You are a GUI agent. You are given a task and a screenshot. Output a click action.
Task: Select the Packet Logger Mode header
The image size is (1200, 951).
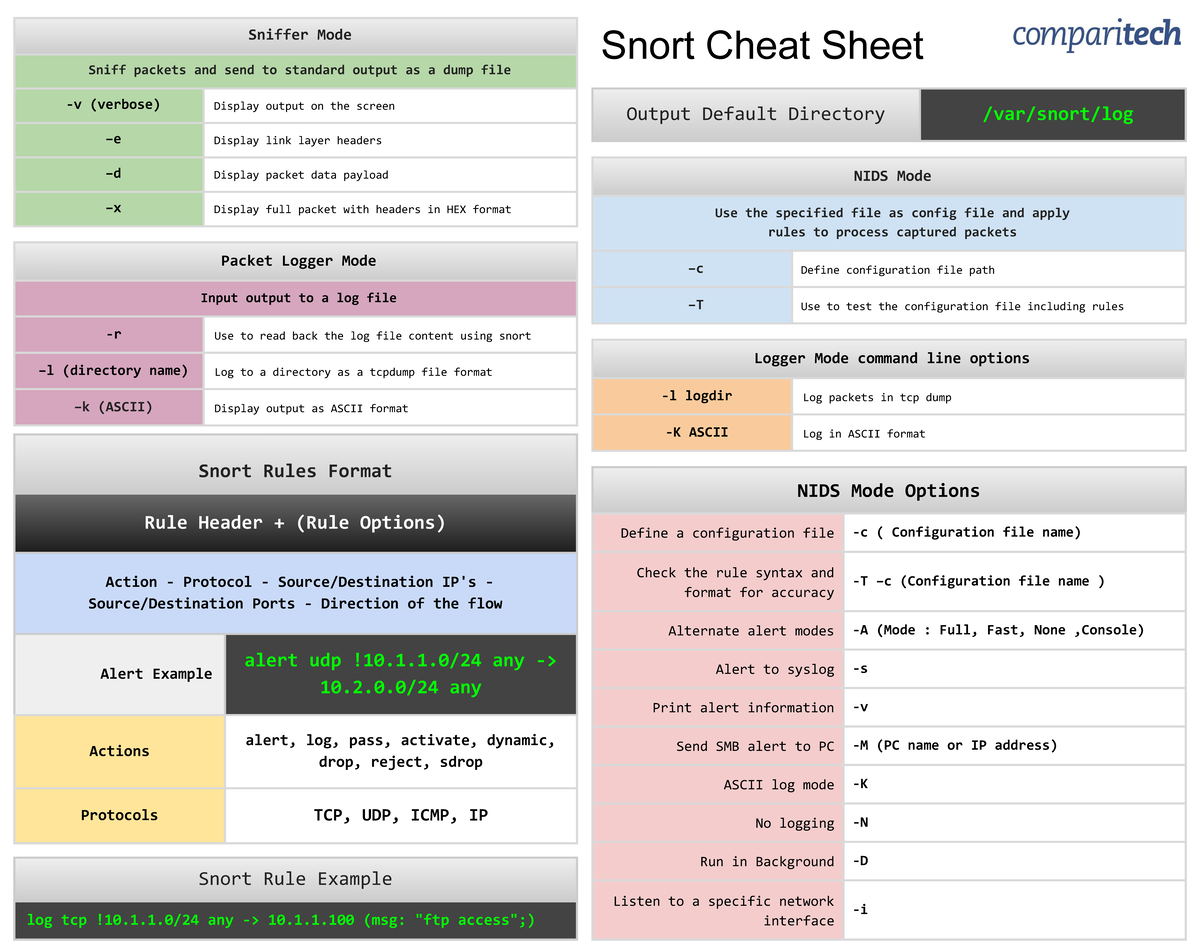click(299, 261)
